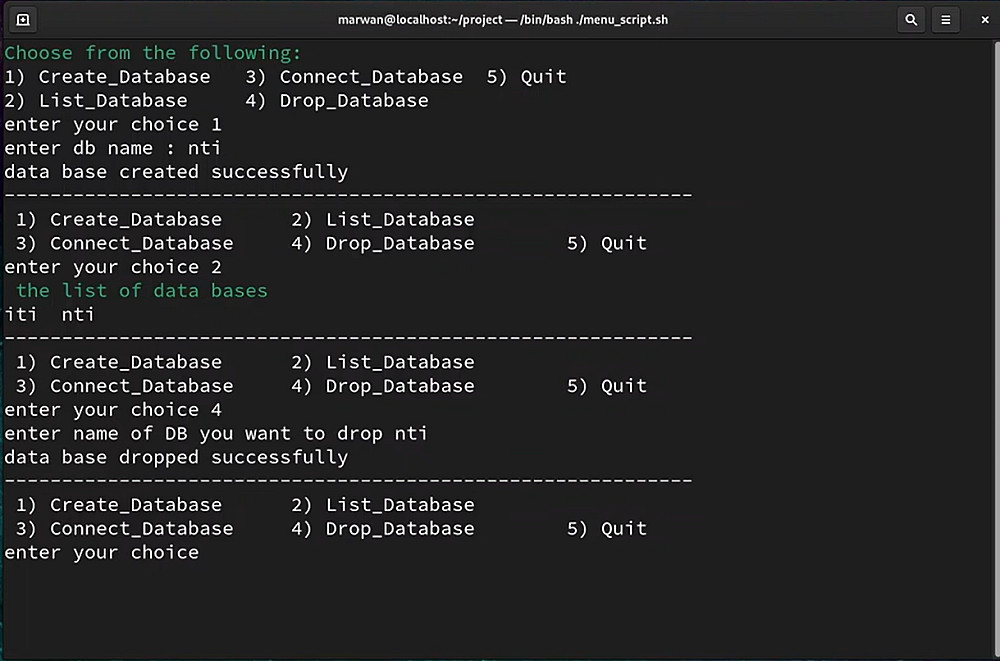Click the green "the list of data bases" text
This screenshot has width=1000, height=661.
(142, 291)
